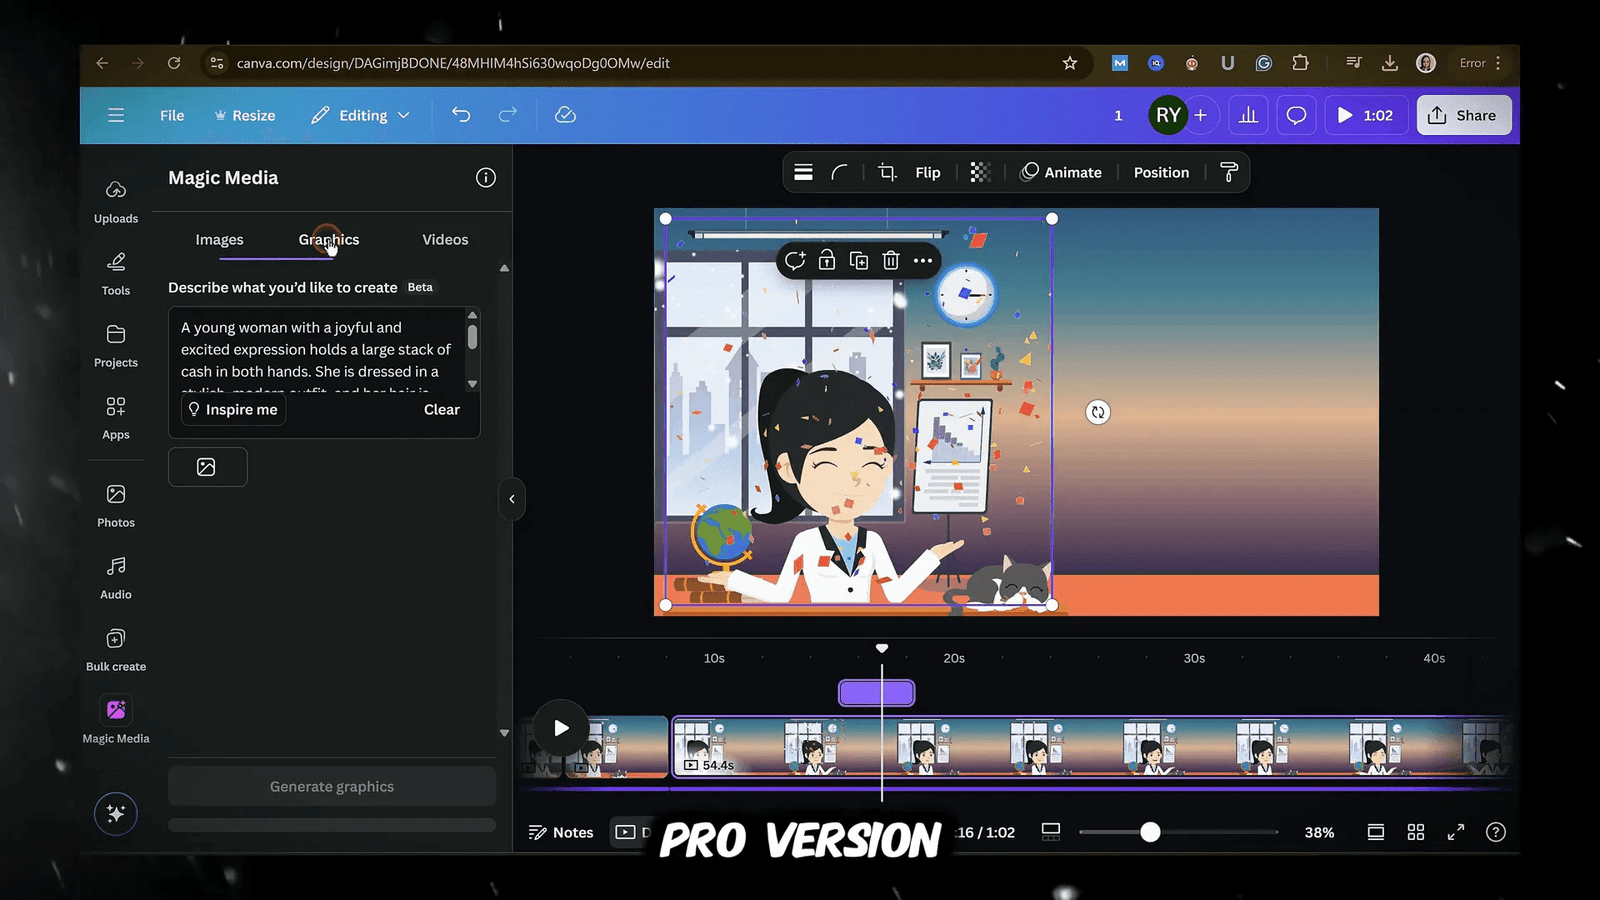Click the Generate graphics button
This screenshot has width=1600, height=900.
[x=331, y=786]
